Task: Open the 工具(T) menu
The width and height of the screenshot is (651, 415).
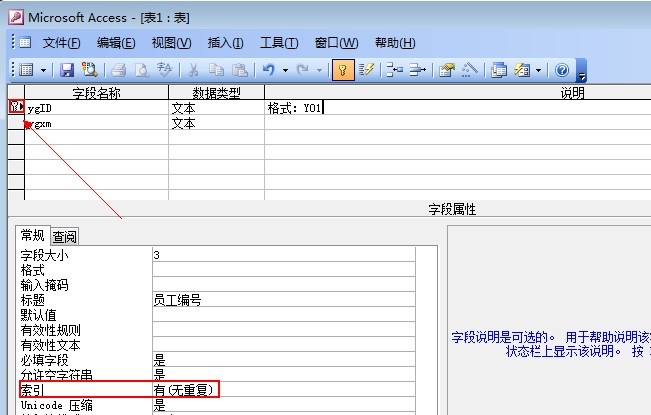Action: (x=279, y=42)
